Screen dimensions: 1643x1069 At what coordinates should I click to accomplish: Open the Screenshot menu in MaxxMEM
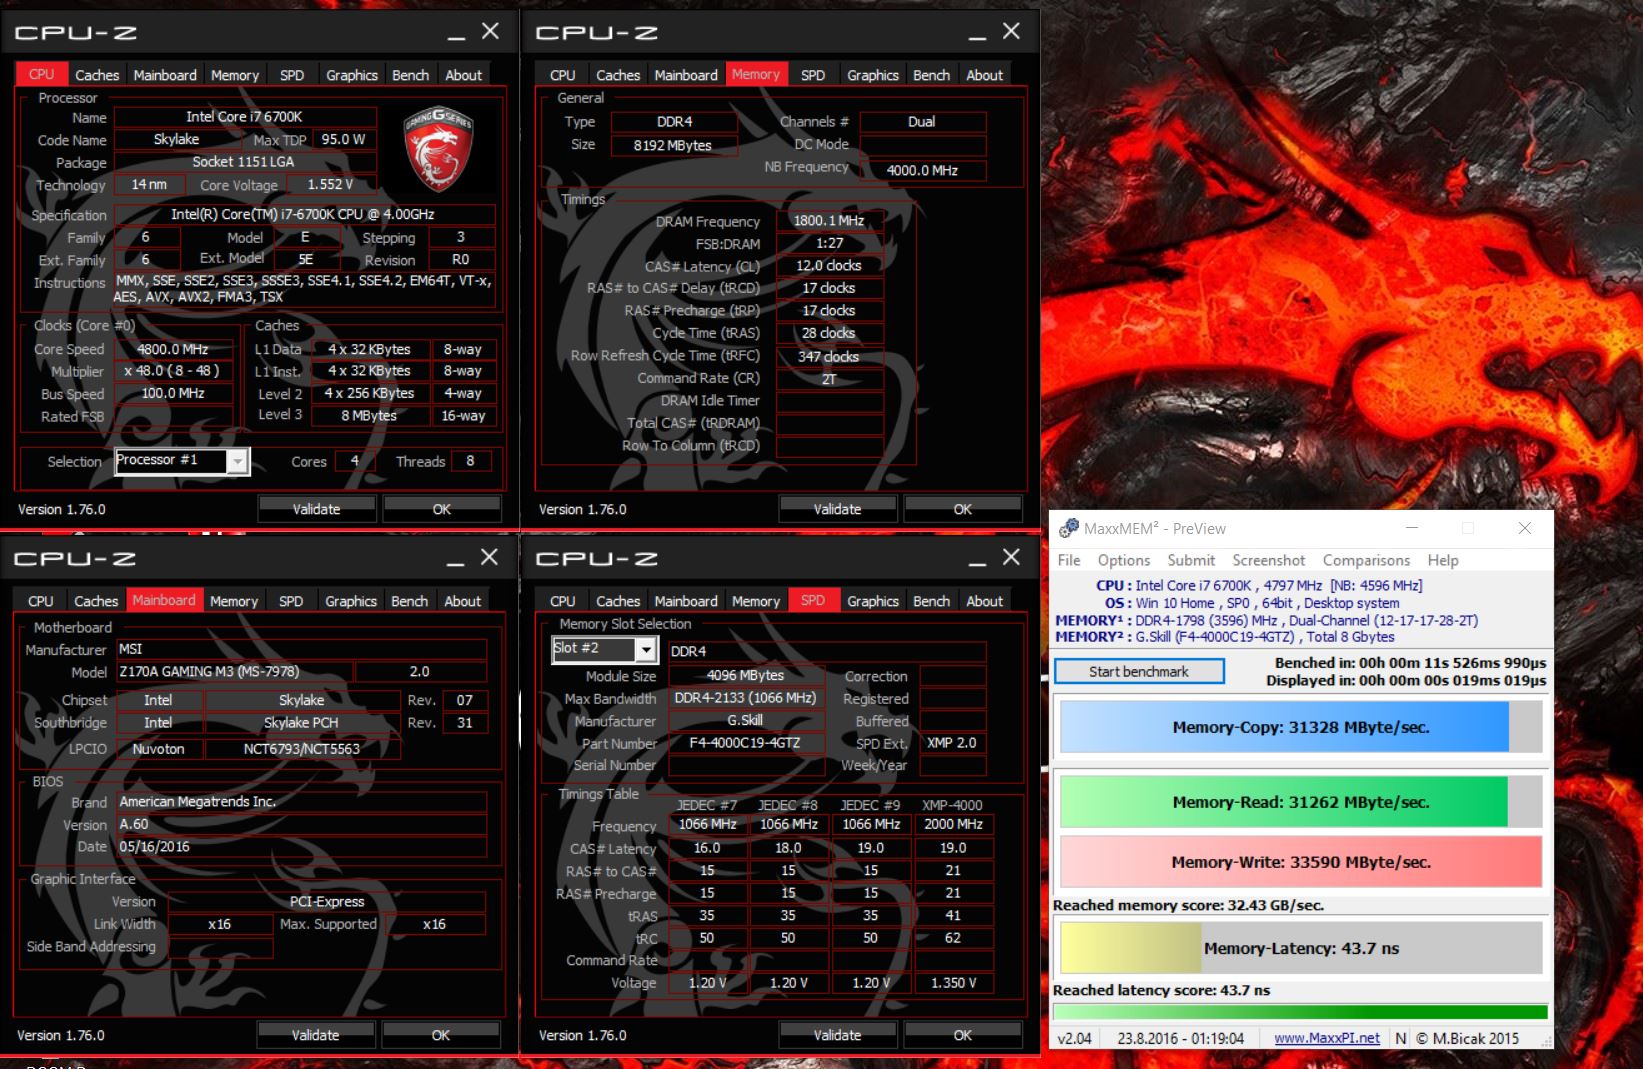click(1268, 560)
